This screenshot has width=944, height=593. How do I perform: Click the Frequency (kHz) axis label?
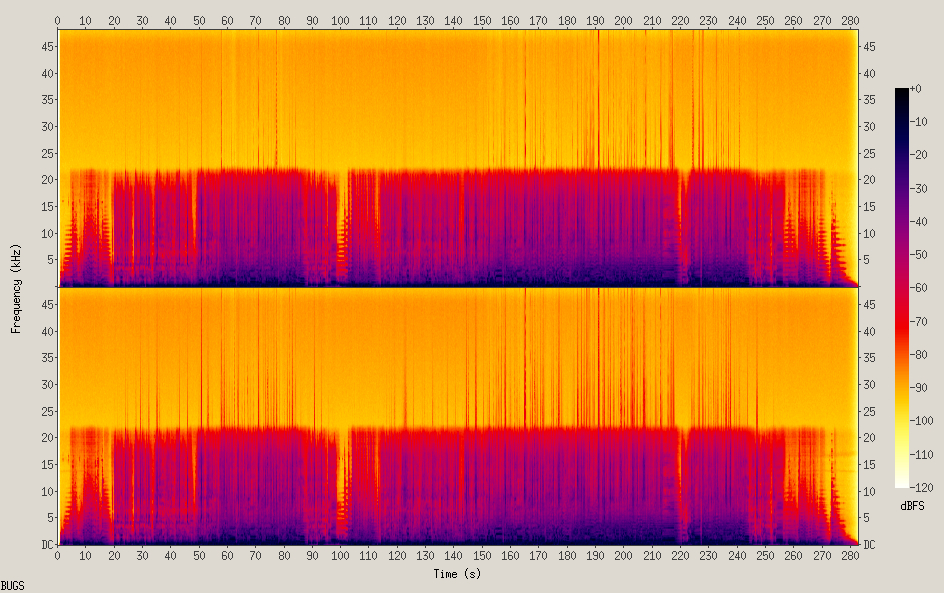16,288
